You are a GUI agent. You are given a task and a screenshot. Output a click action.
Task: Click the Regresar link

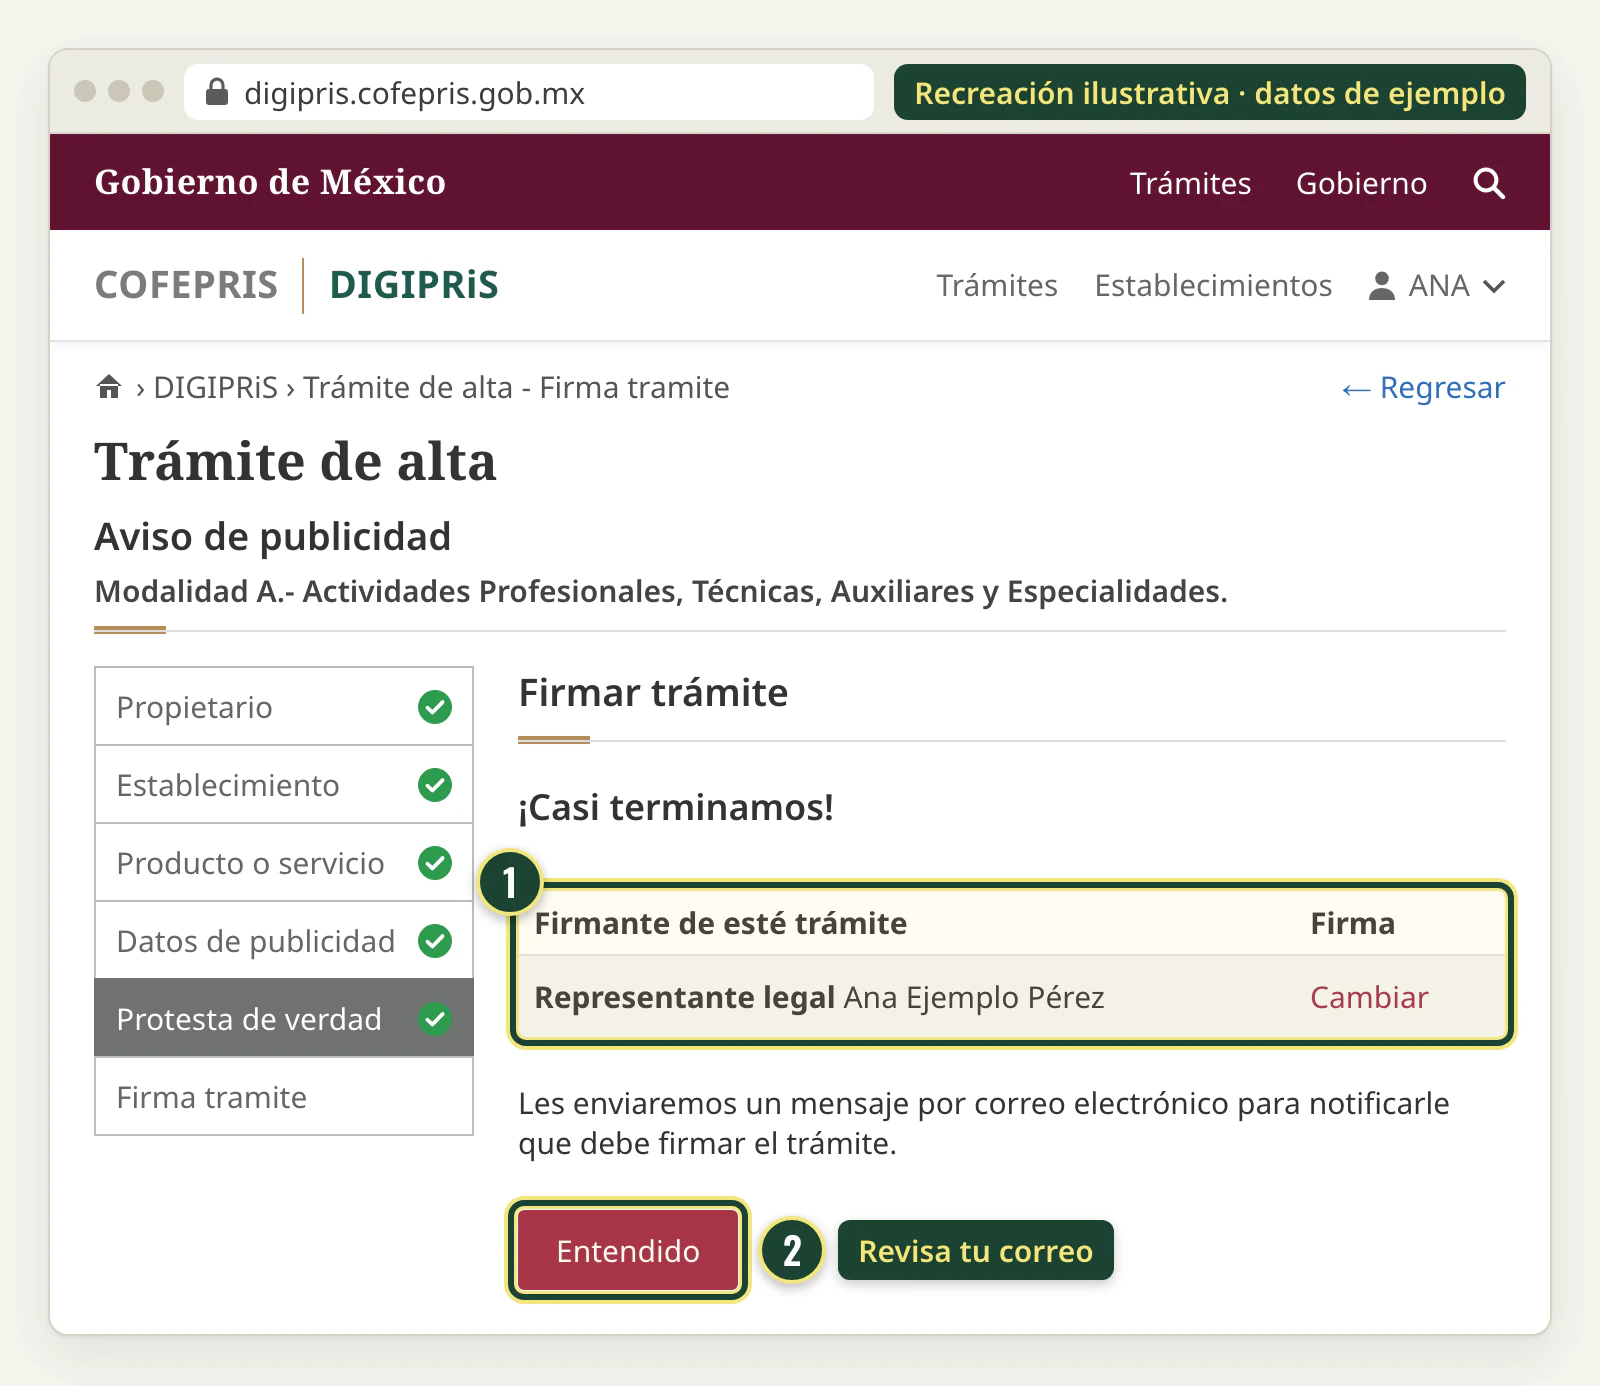coord(1423,388)
